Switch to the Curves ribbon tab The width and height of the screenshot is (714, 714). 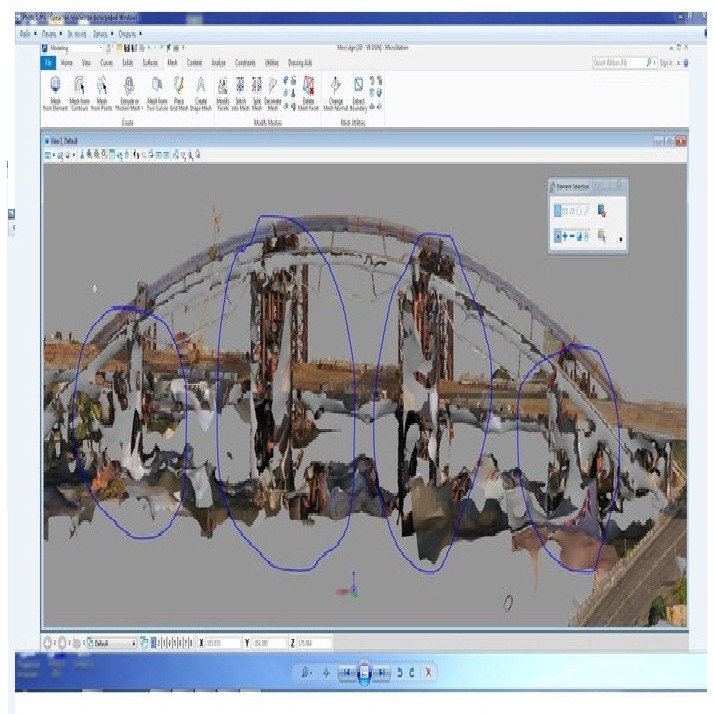pos(107,63)
